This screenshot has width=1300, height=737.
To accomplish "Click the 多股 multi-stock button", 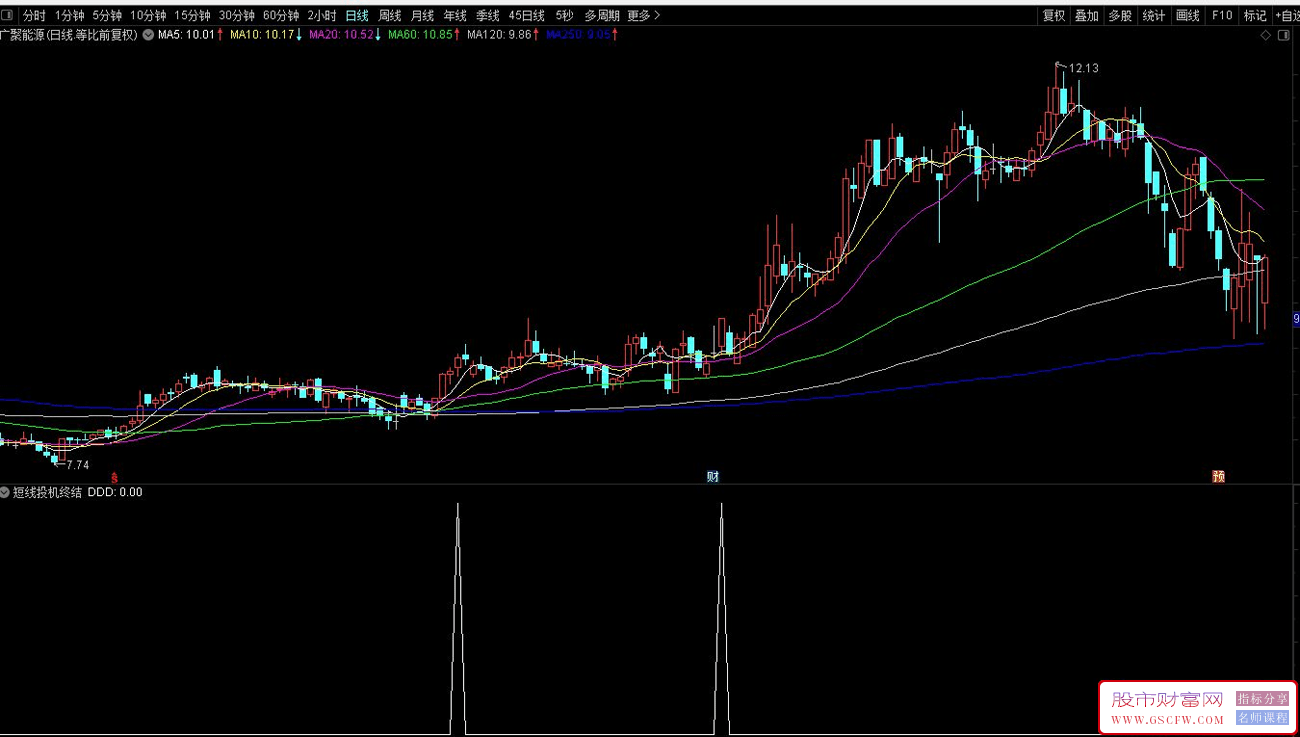I will 1120,16.
